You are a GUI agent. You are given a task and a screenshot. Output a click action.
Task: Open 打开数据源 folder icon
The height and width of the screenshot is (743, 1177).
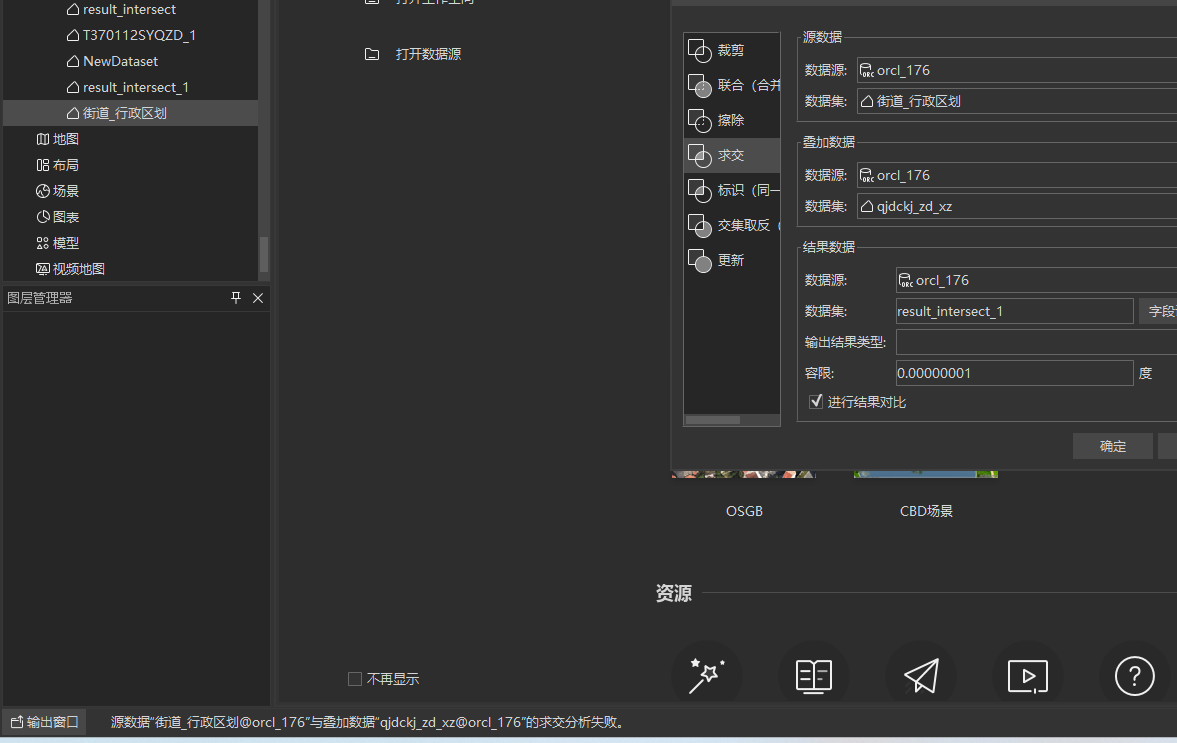tap(372, 54)
